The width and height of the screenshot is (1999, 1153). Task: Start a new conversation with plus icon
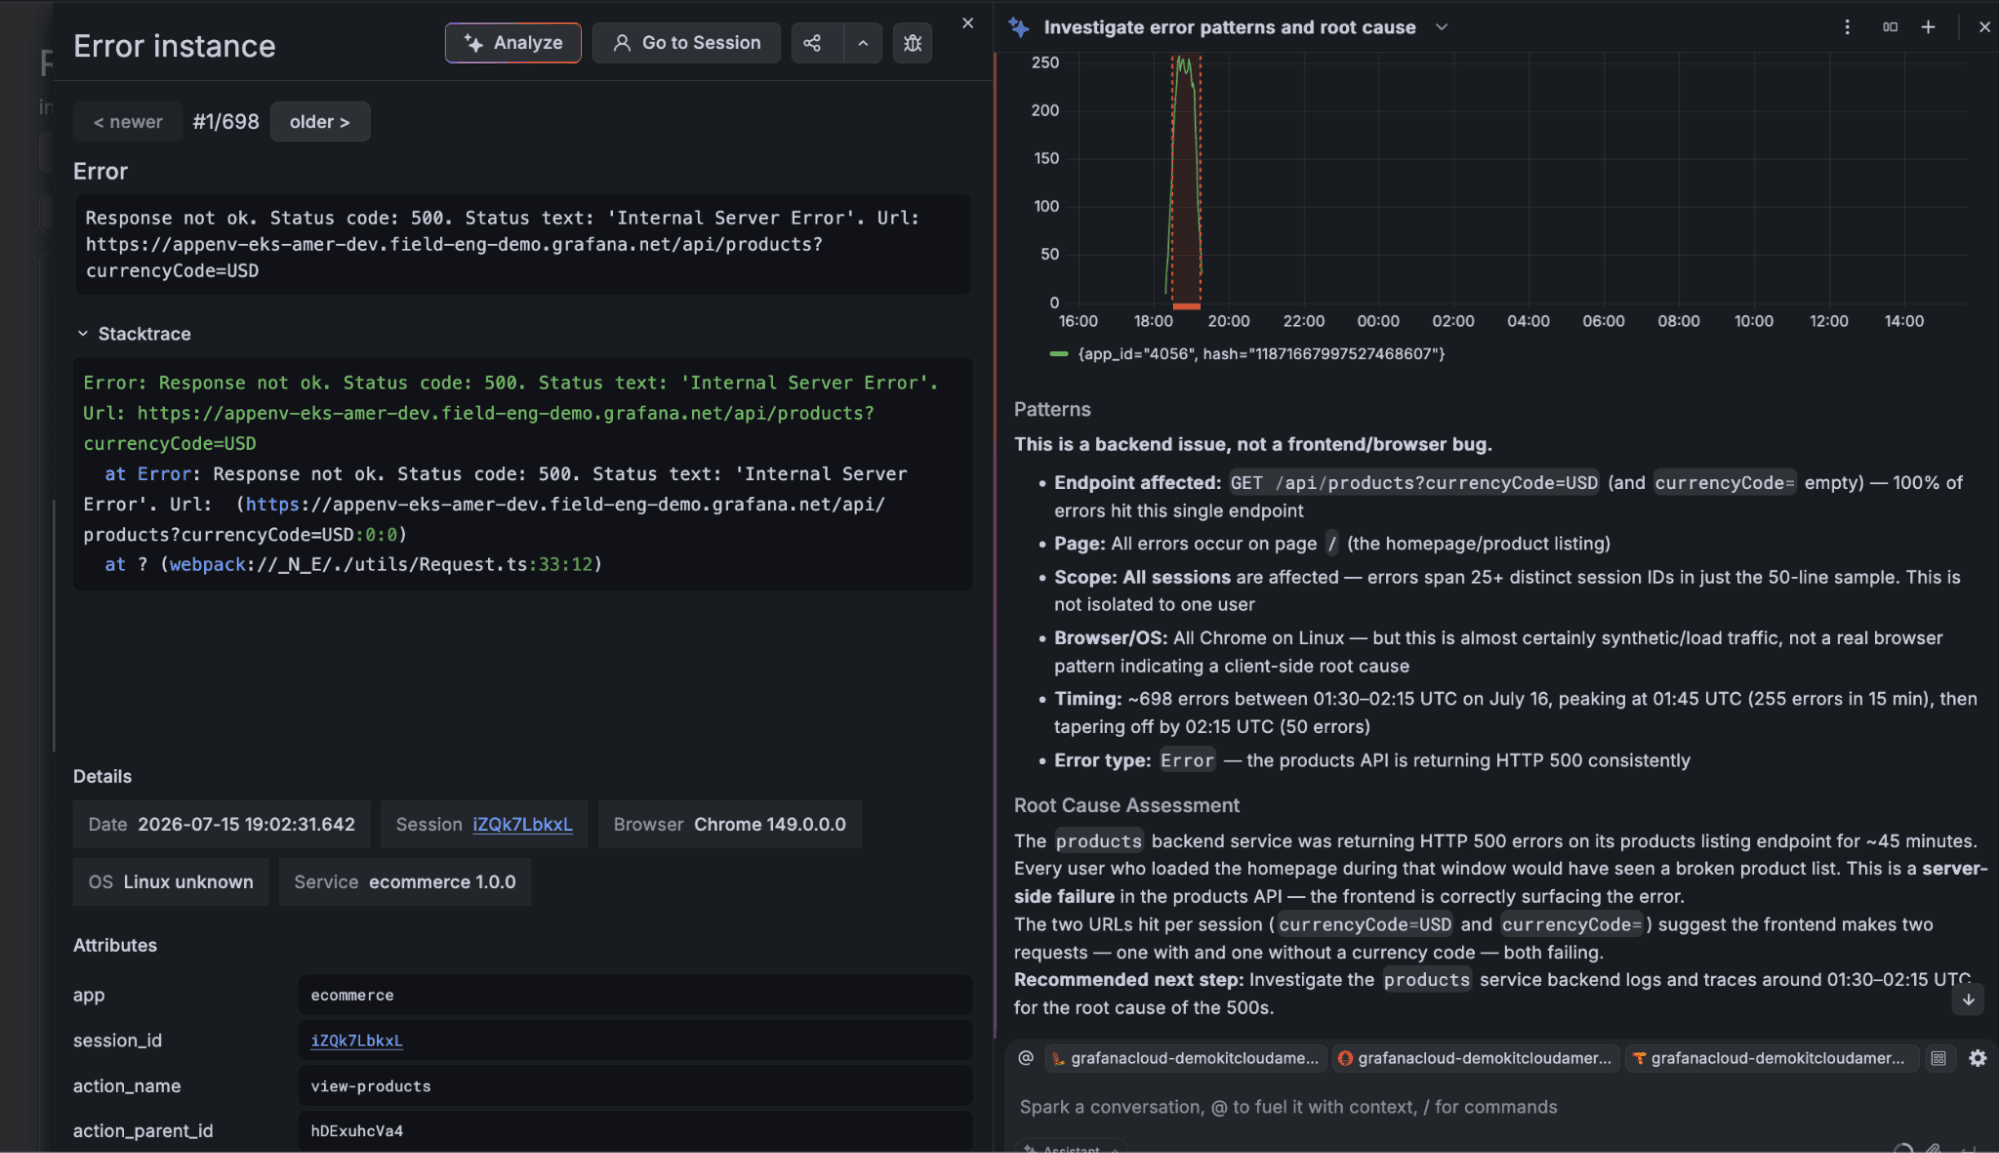pos(1928,27)
